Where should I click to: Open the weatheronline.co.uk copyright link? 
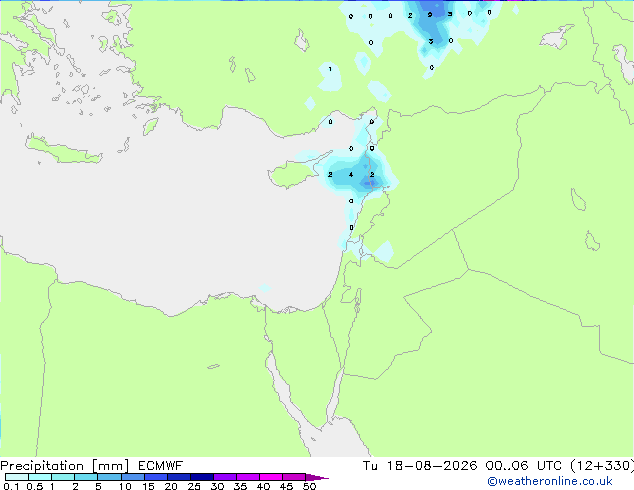[x=550, y=481]
